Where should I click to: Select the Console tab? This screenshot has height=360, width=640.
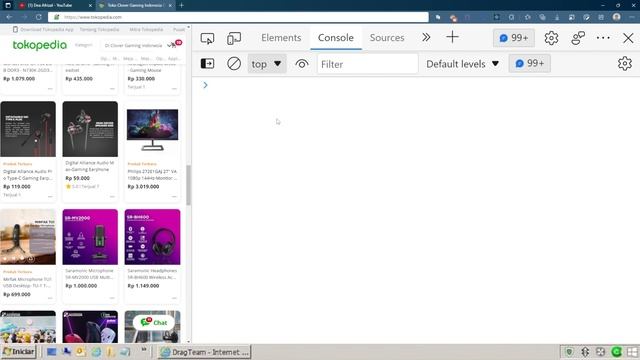tap(336, 38)
